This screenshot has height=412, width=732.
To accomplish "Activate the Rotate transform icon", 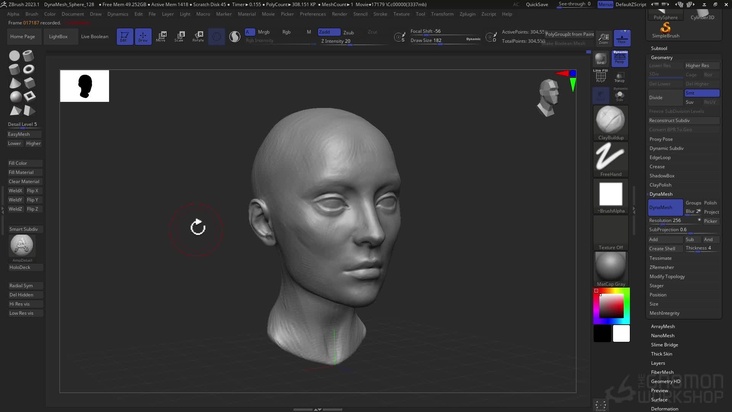I will [198, 36].
